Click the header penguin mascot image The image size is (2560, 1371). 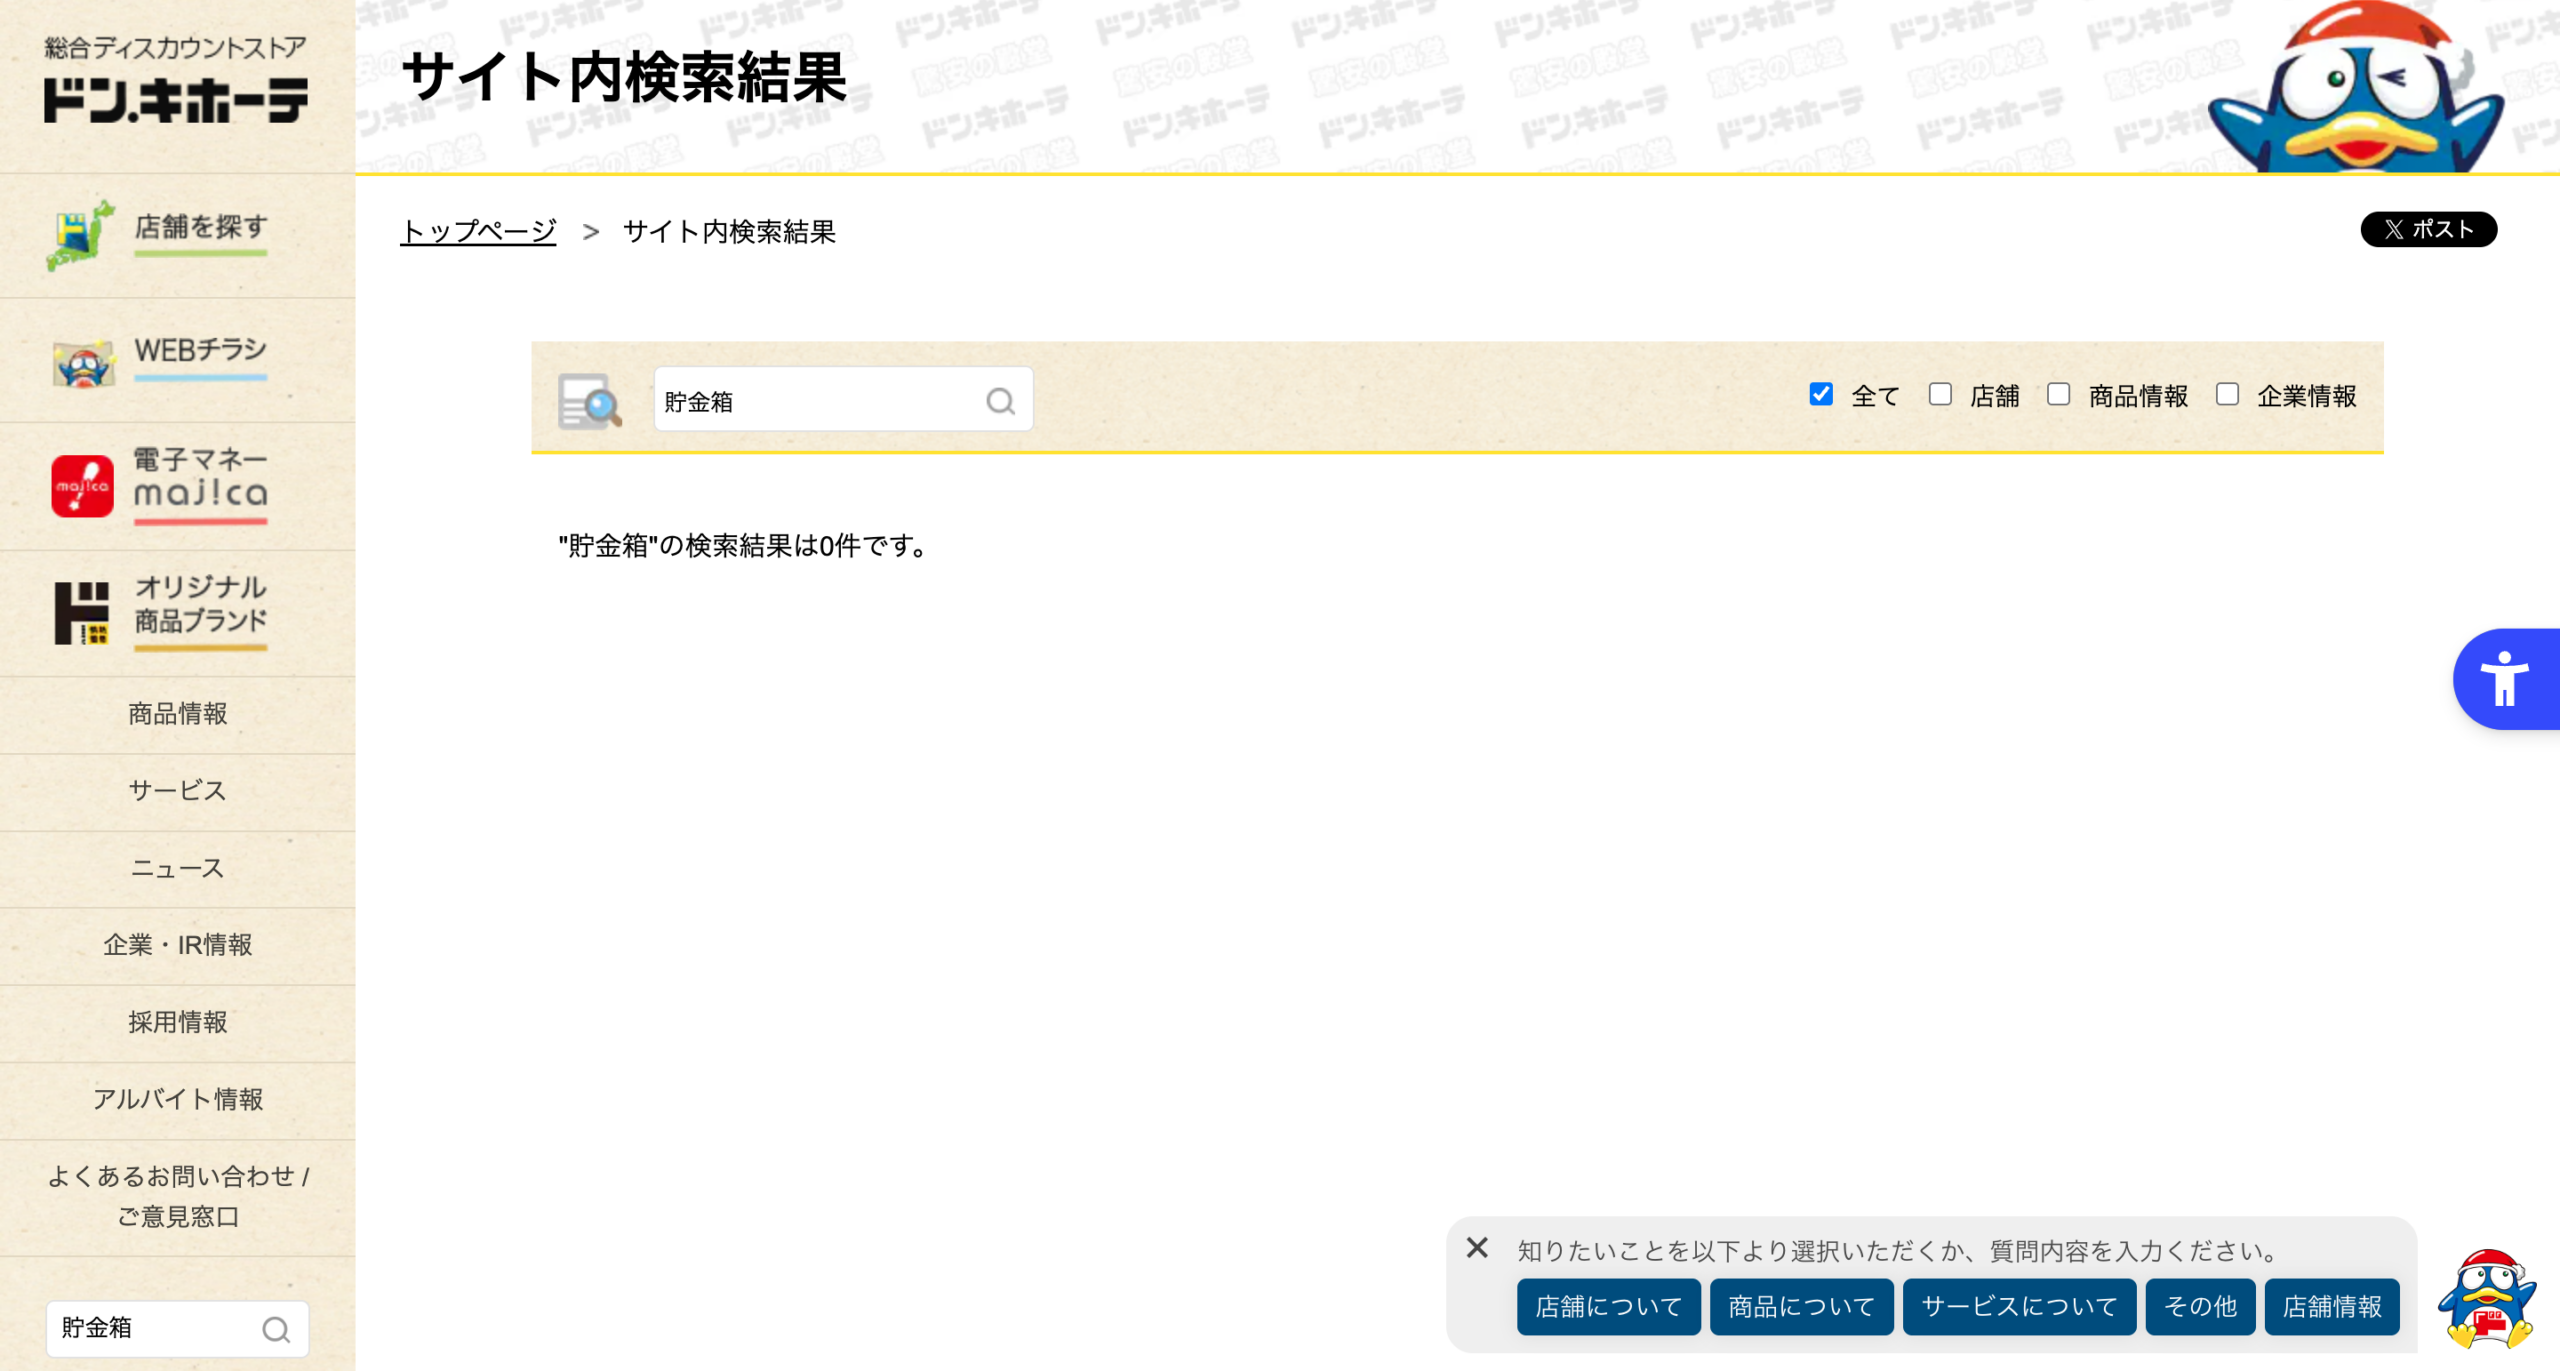(x=2358, y=87)
